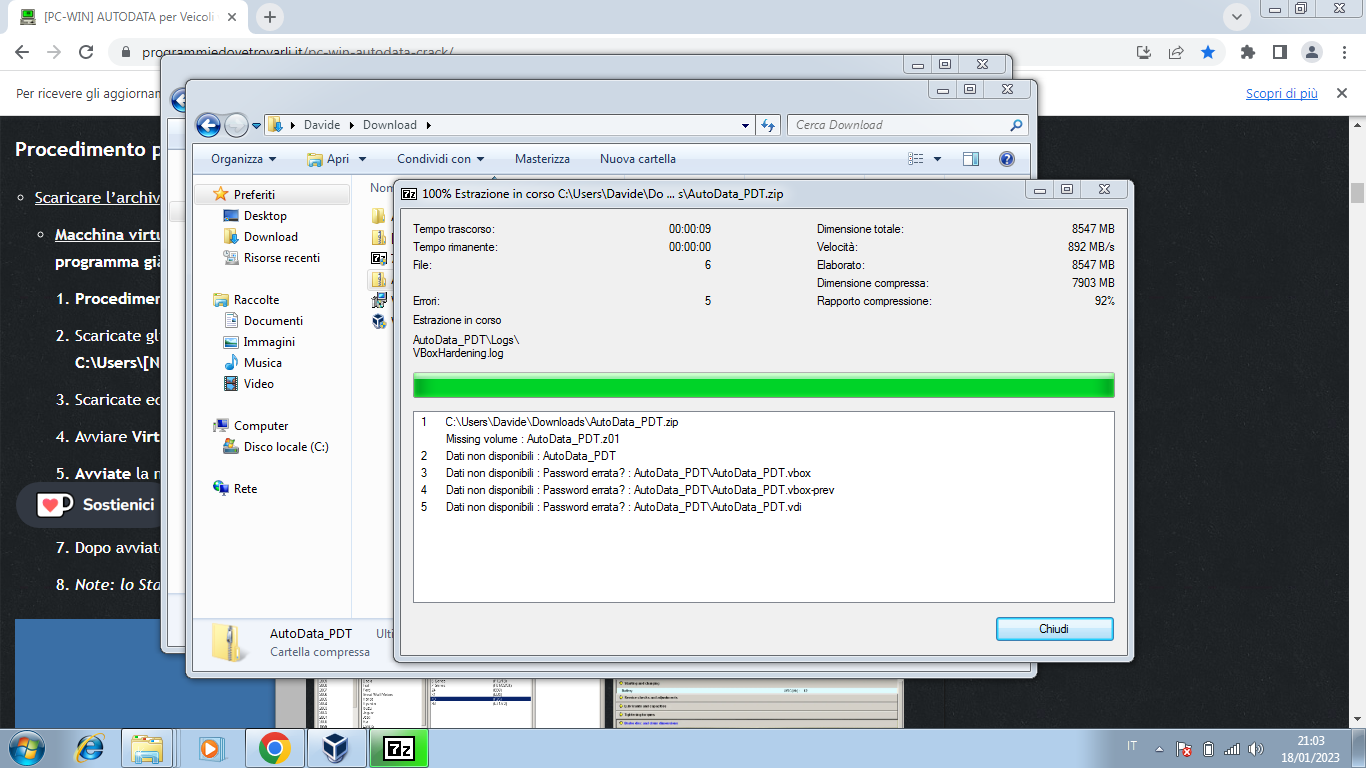Screen dimensions: 1366x768
Task: Open Chrome profile avatar
Action: coord(1311,52)
